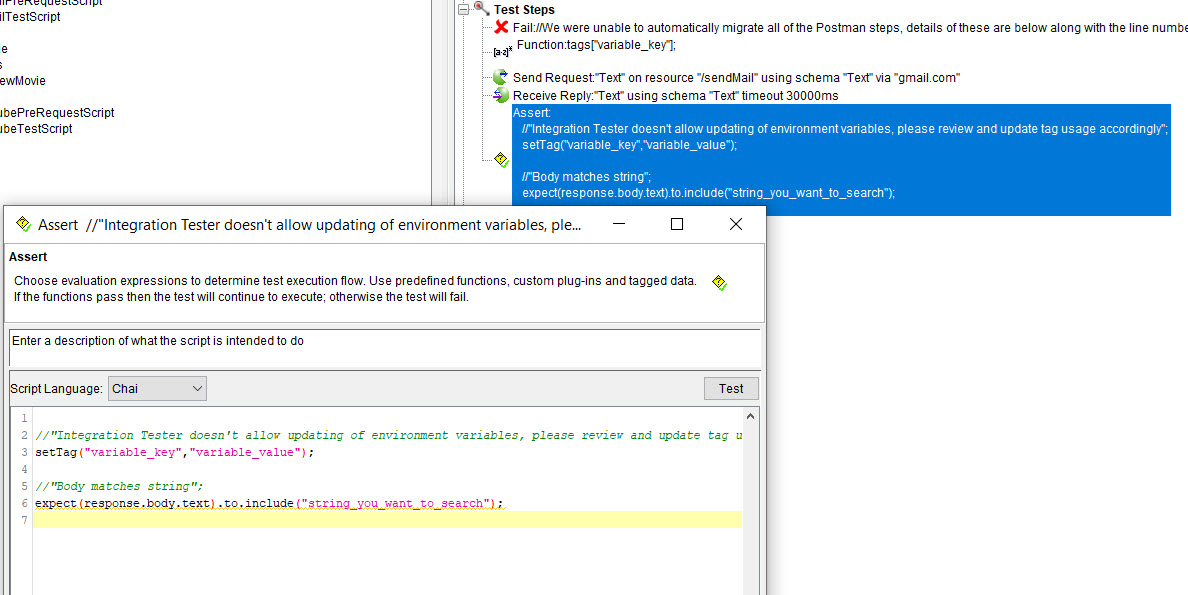Select the Receive Reply timeout 30000ms step
The height and width of the screenshot is (595, 1188).
coord(675,95)
